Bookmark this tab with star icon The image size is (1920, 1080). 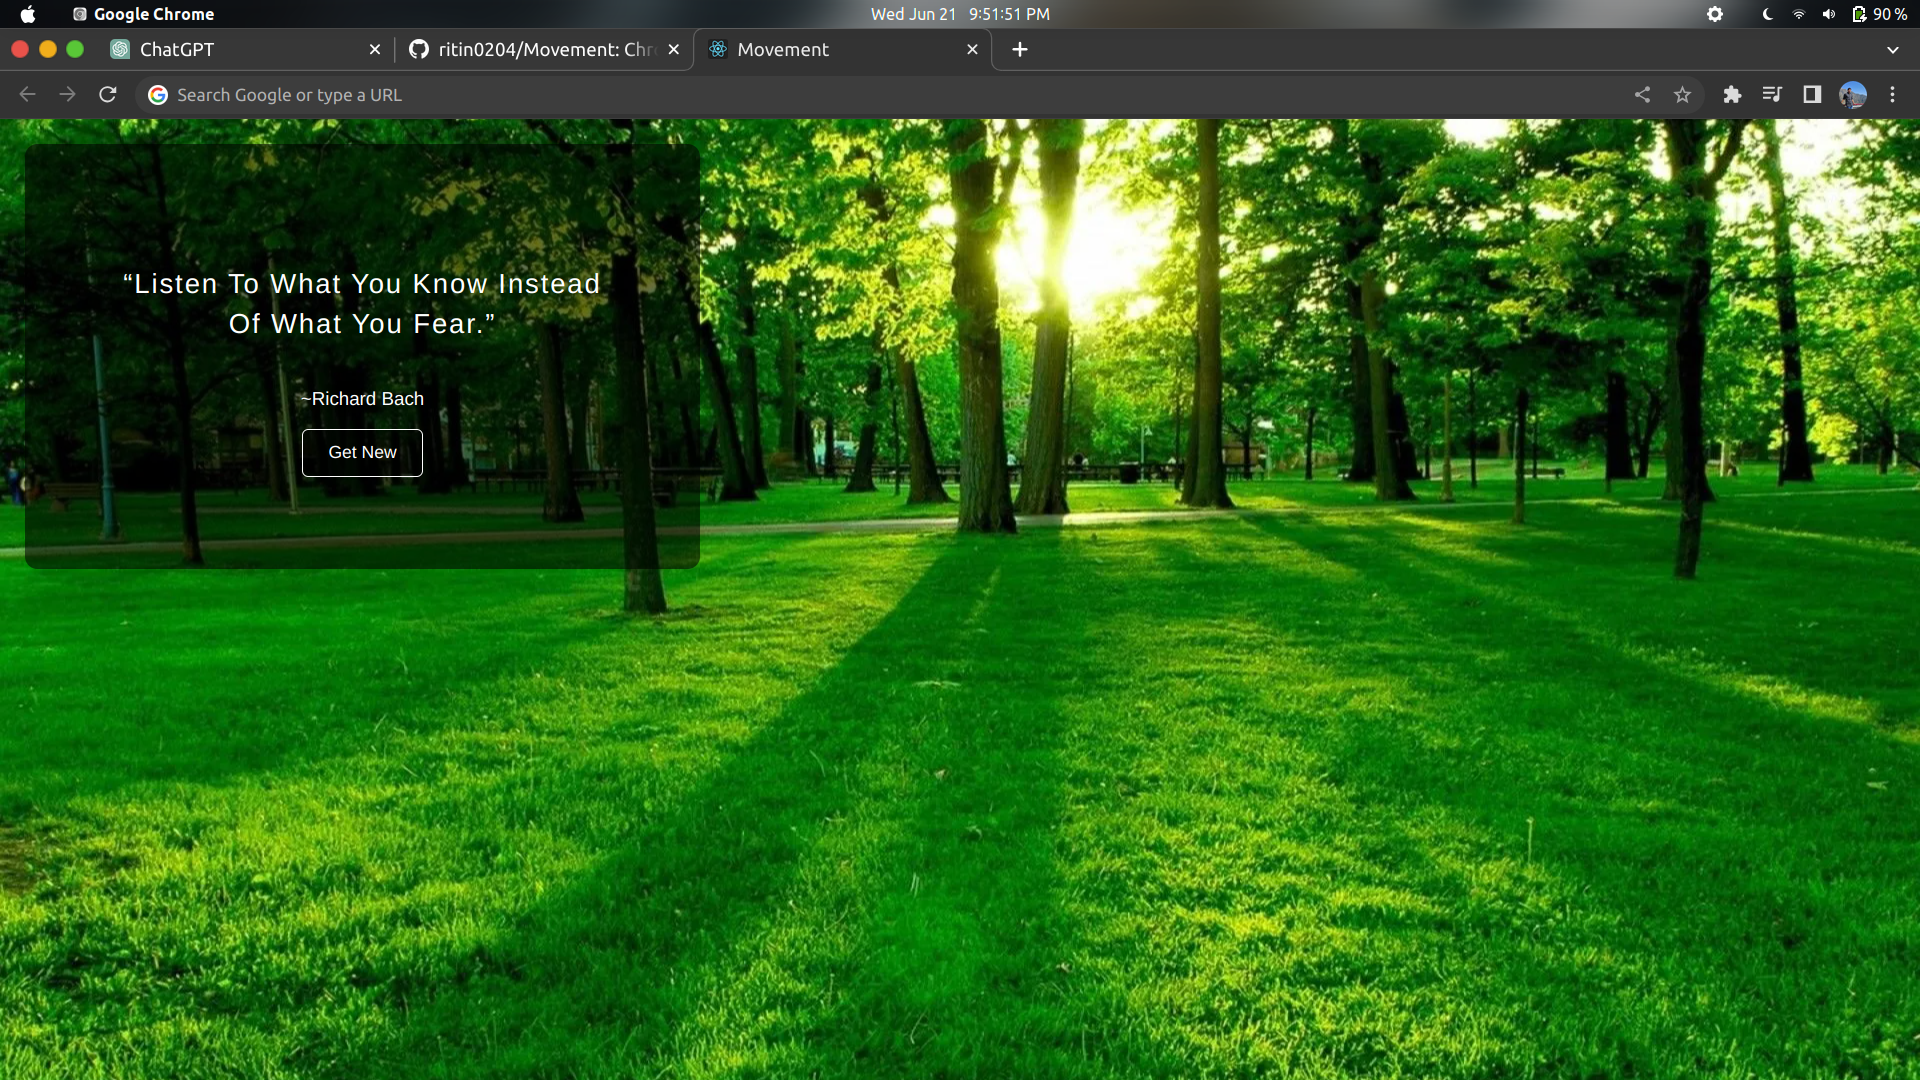click(x=1682, y=94)
